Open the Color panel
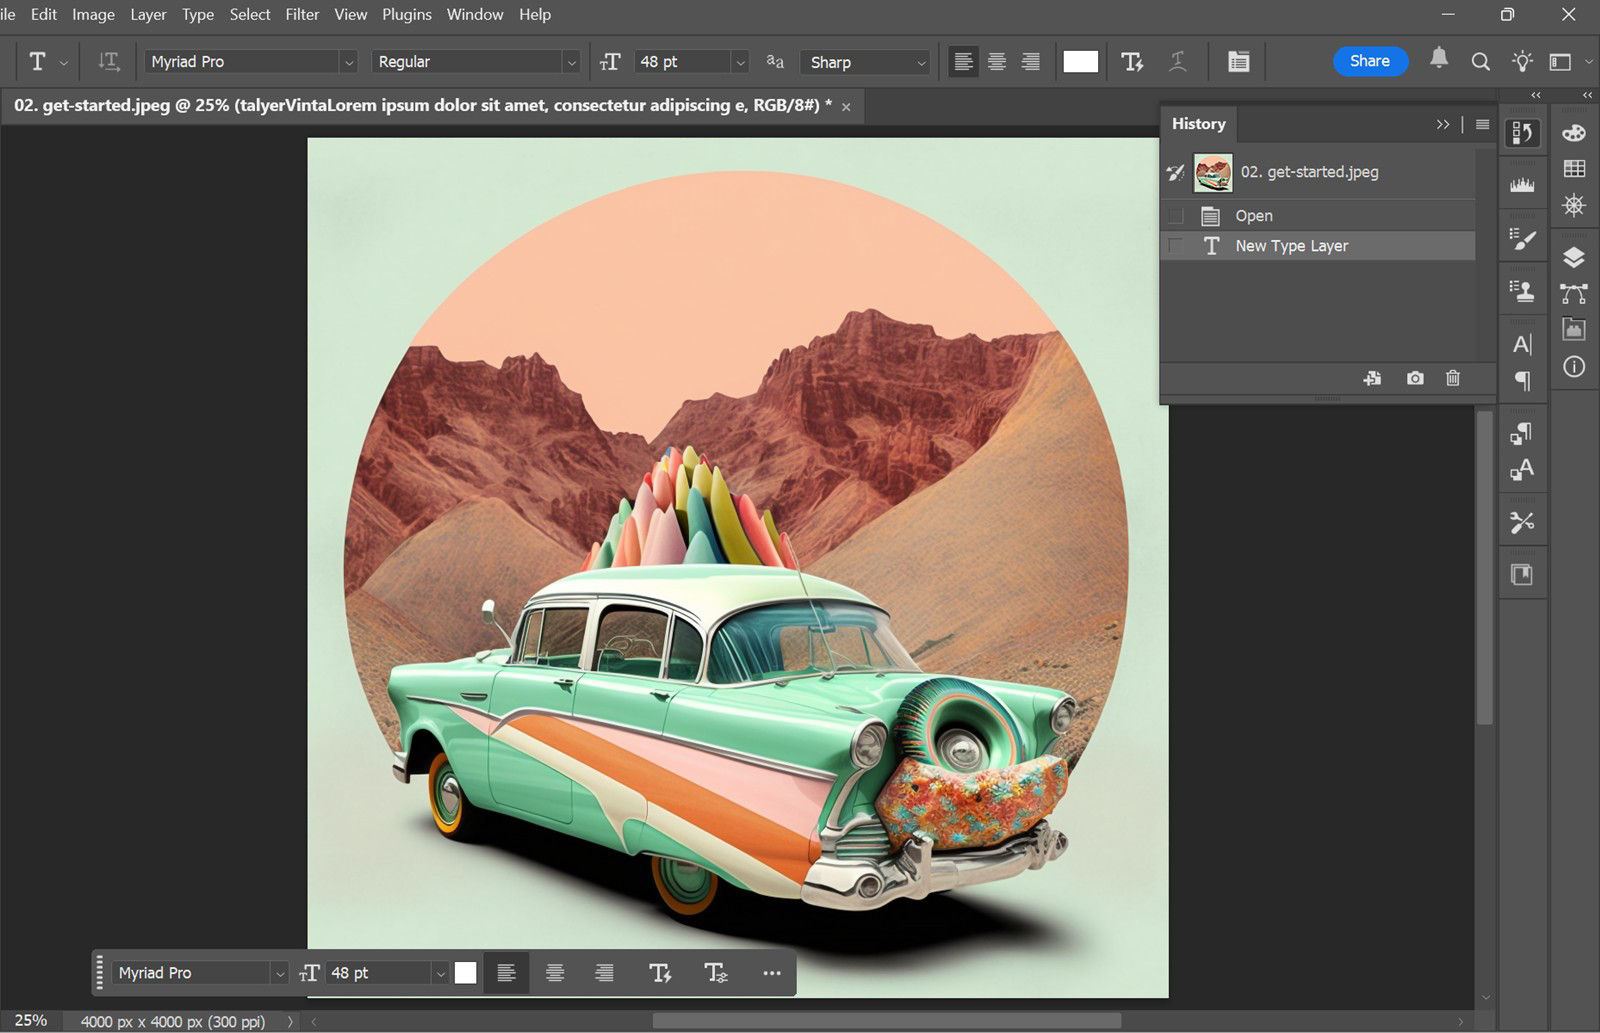1600x1033 pixels. pos(1574,134)
